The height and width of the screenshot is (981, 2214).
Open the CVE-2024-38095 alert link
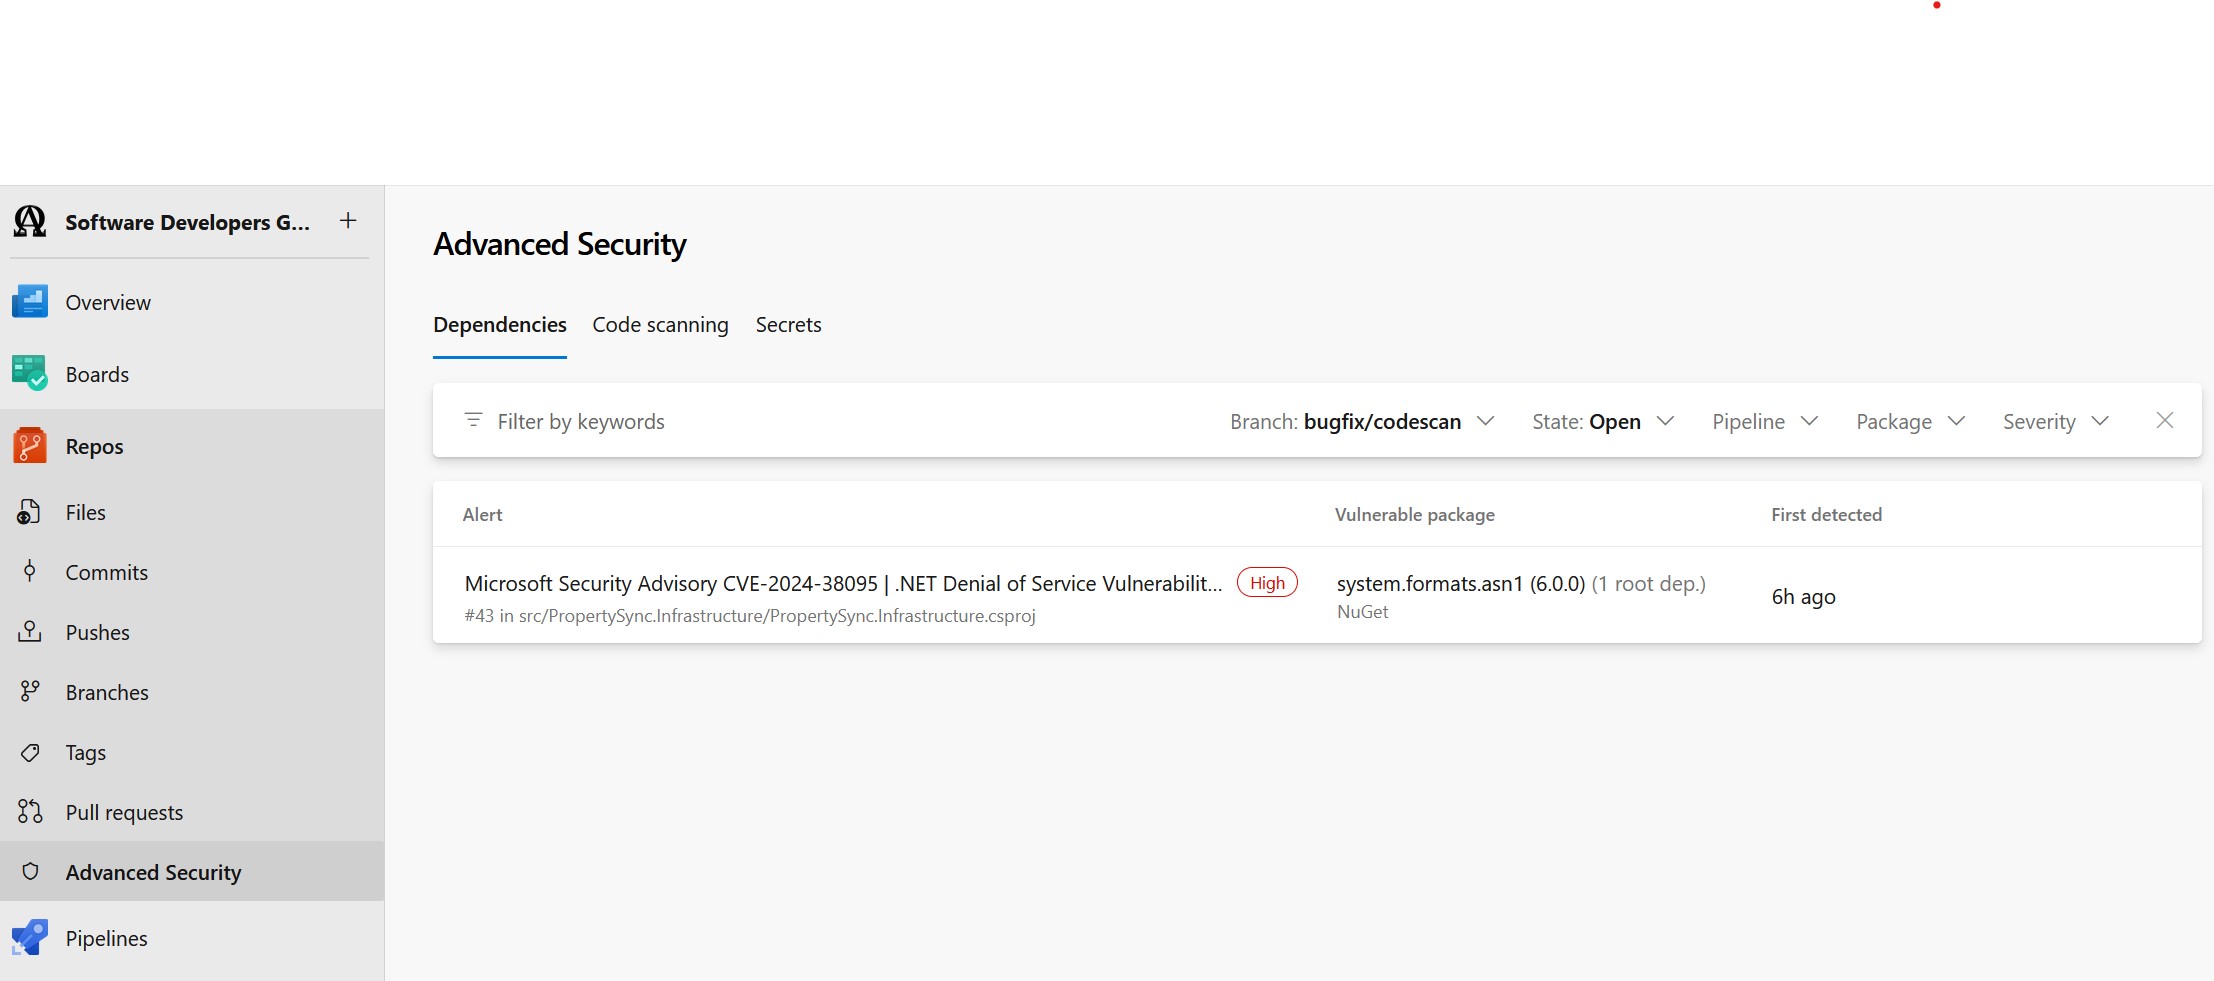point(842,584)
